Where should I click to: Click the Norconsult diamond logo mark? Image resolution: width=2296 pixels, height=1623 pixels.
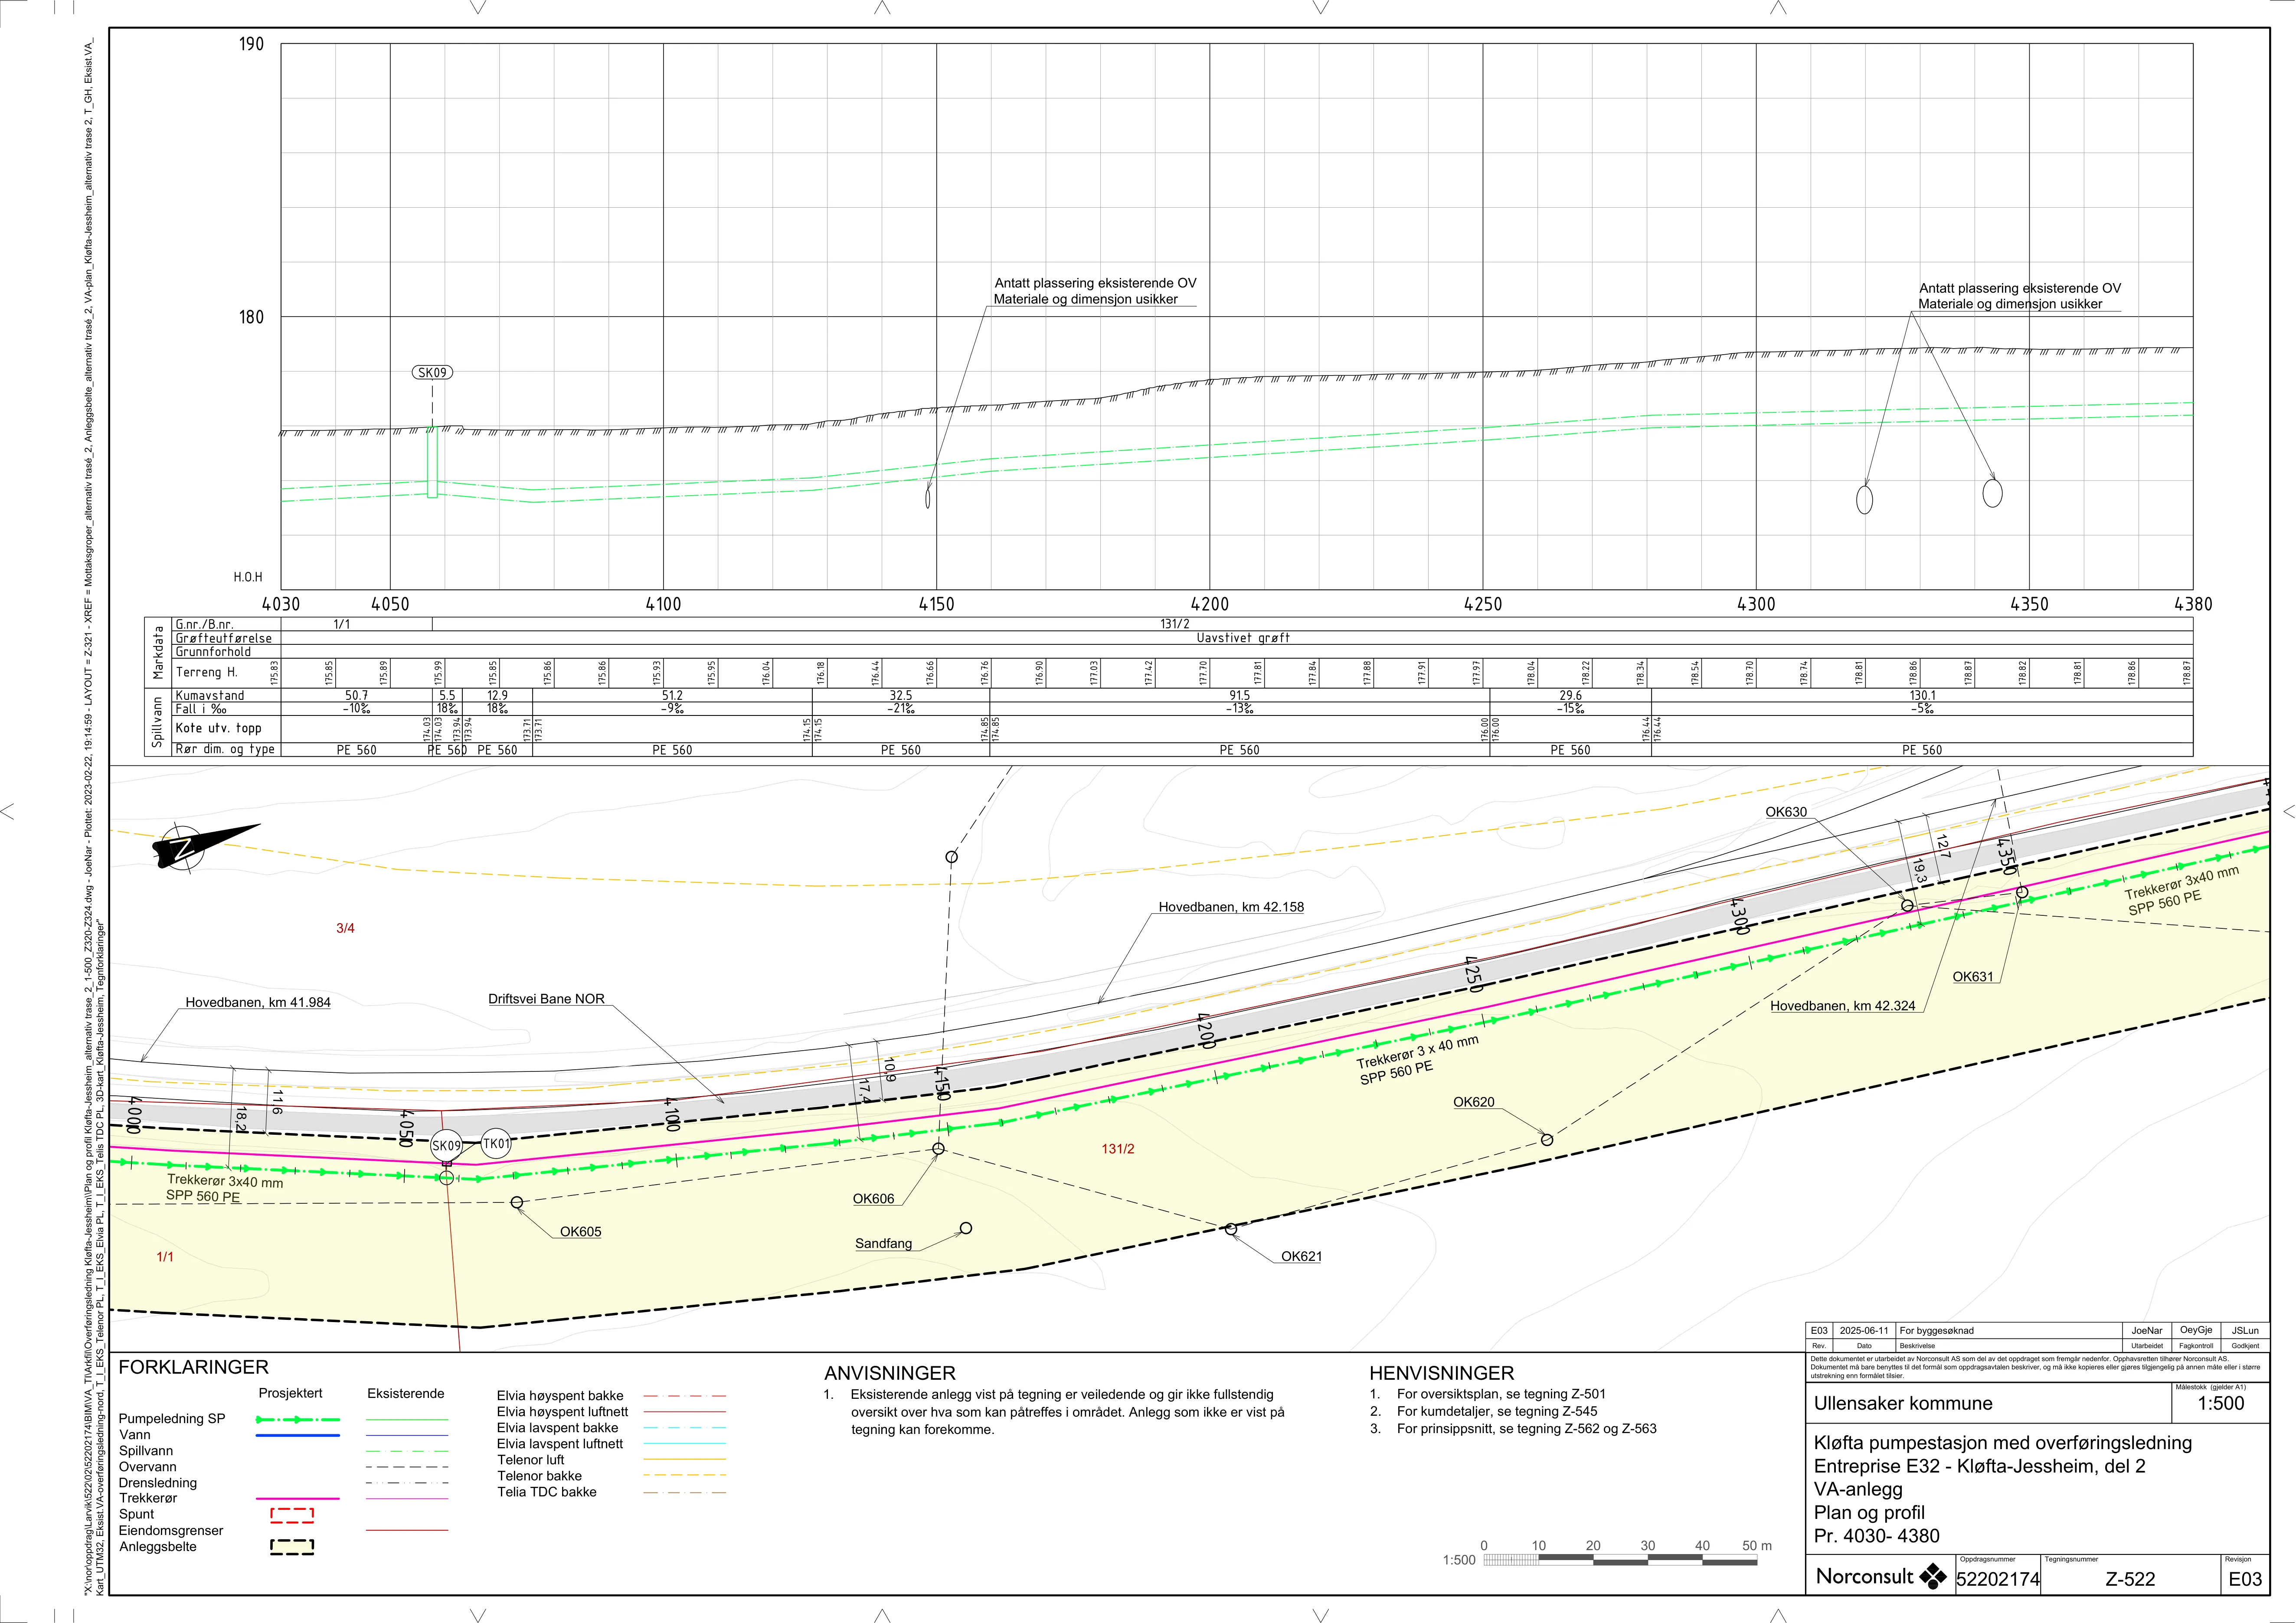click(1933, 1577)
